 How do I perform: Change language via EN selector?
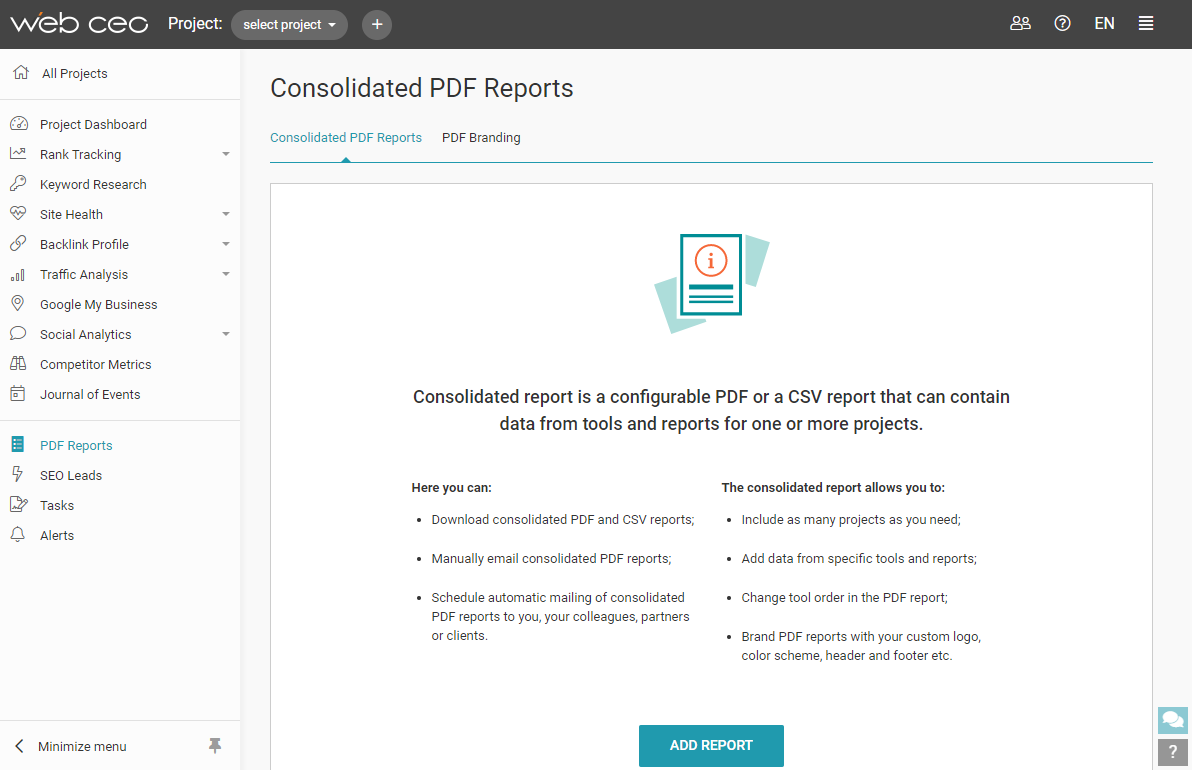click(x=1104, y=24)
